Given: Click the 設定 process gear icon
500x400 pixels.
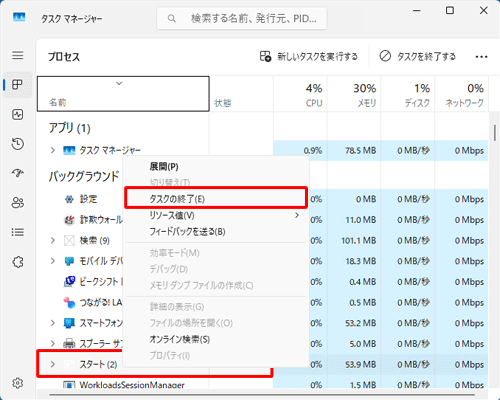Looking at the screenshot, I should click(69, 199).
